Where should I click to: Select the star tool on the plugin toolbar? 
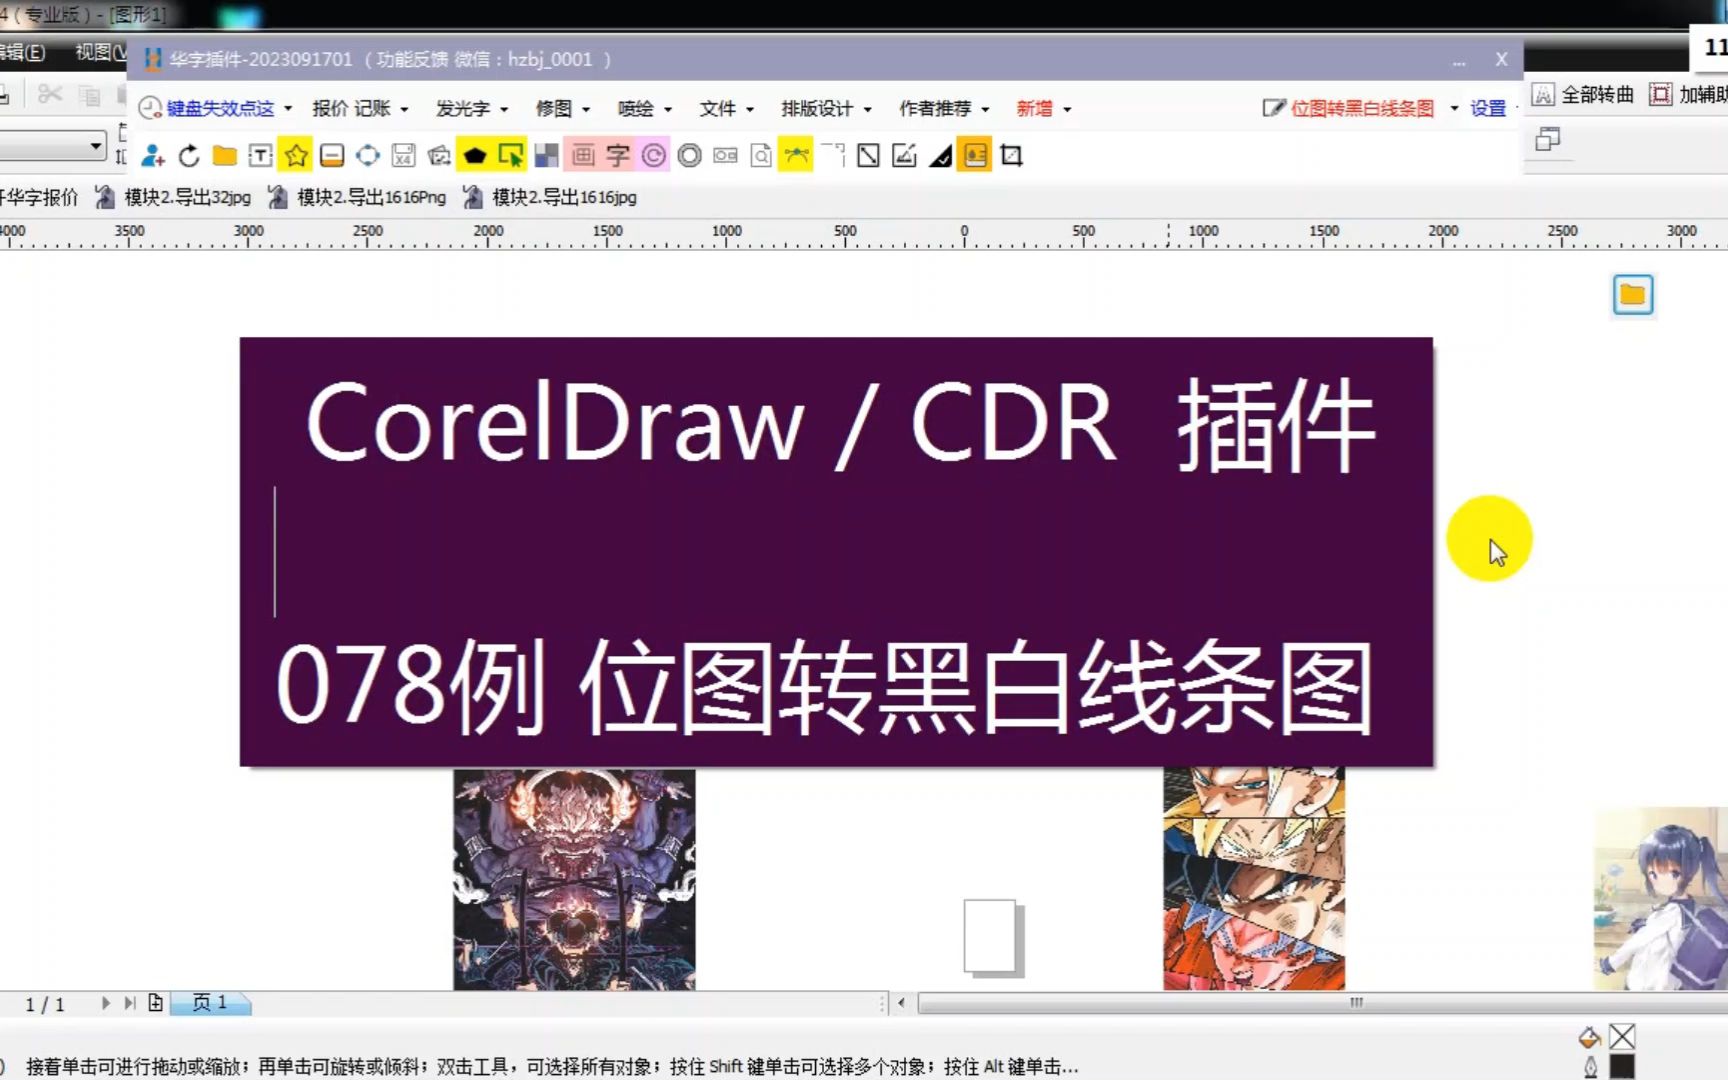[x=295, y=155]
